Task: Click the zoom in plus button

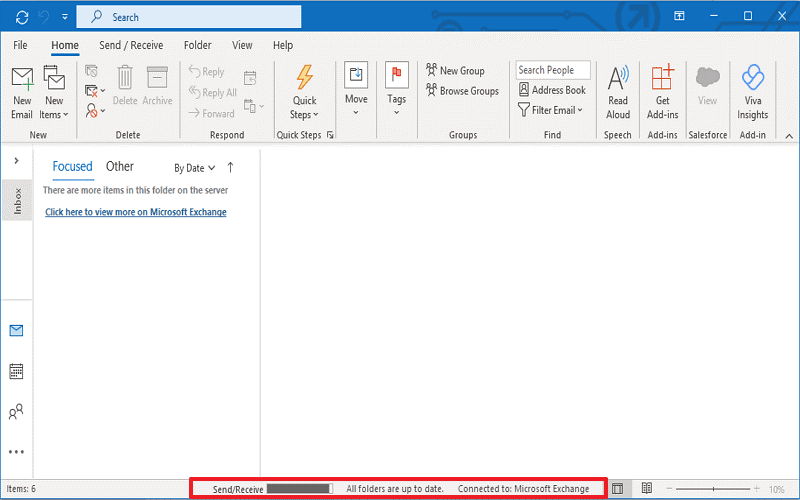Action: [x=757, y=489]
